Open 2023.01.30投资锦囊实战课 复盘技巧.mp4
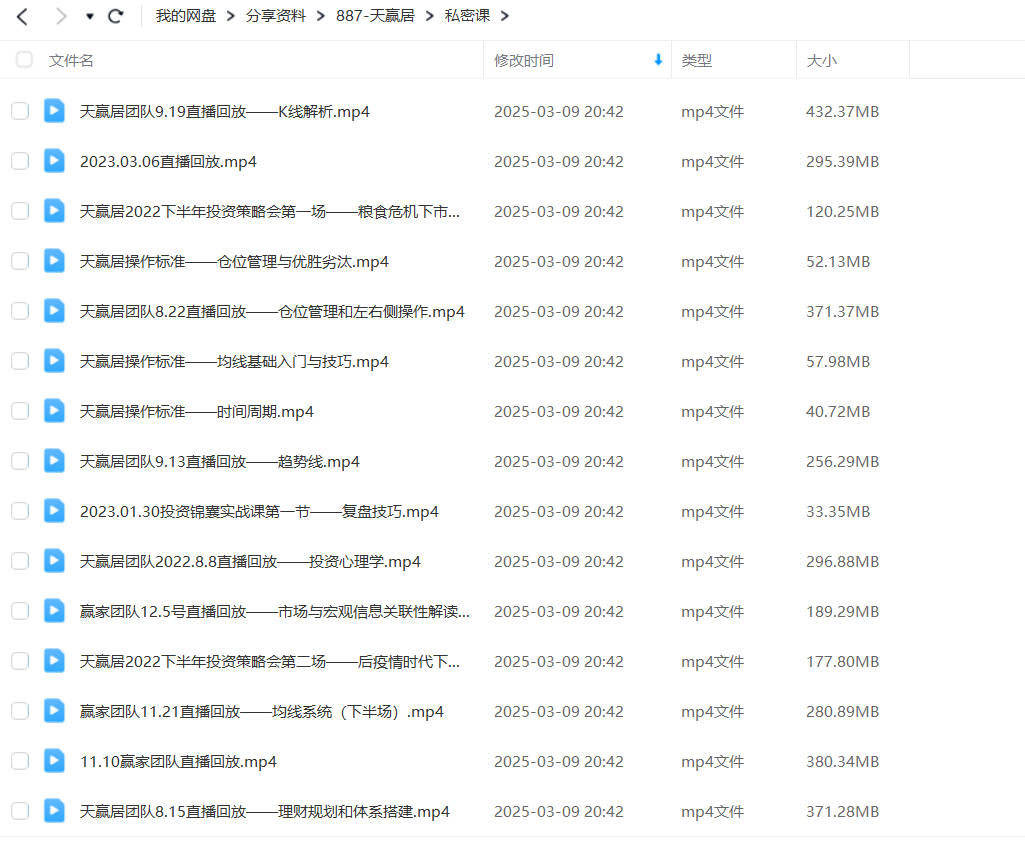 259,512
